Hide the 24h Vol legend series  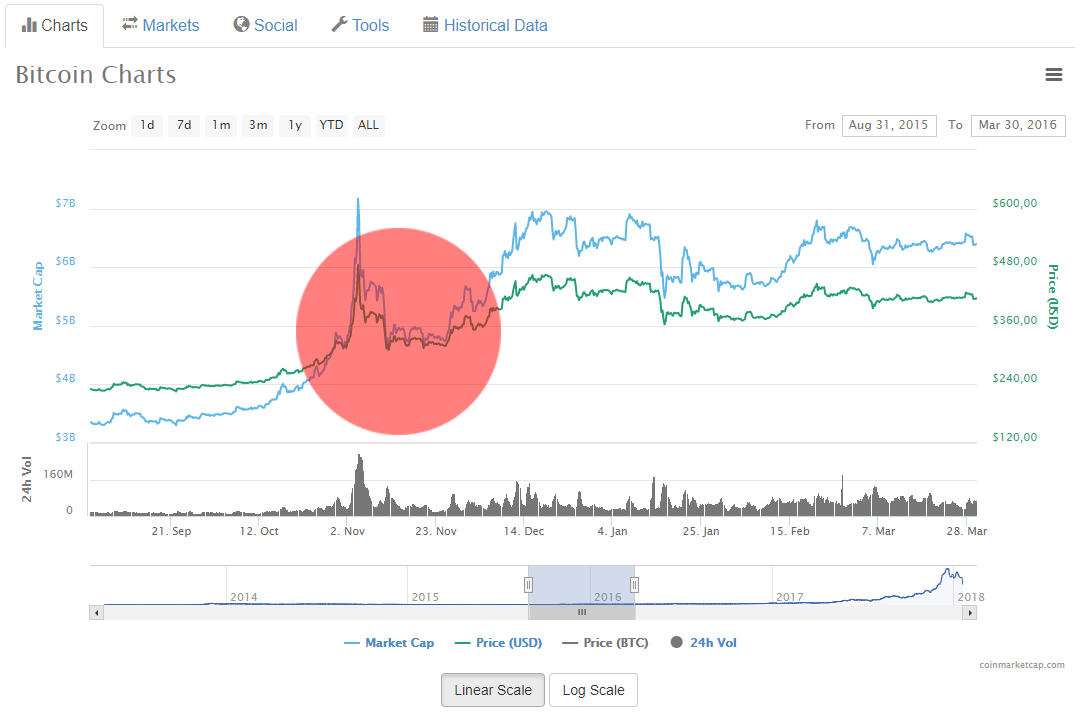(704, 643)
